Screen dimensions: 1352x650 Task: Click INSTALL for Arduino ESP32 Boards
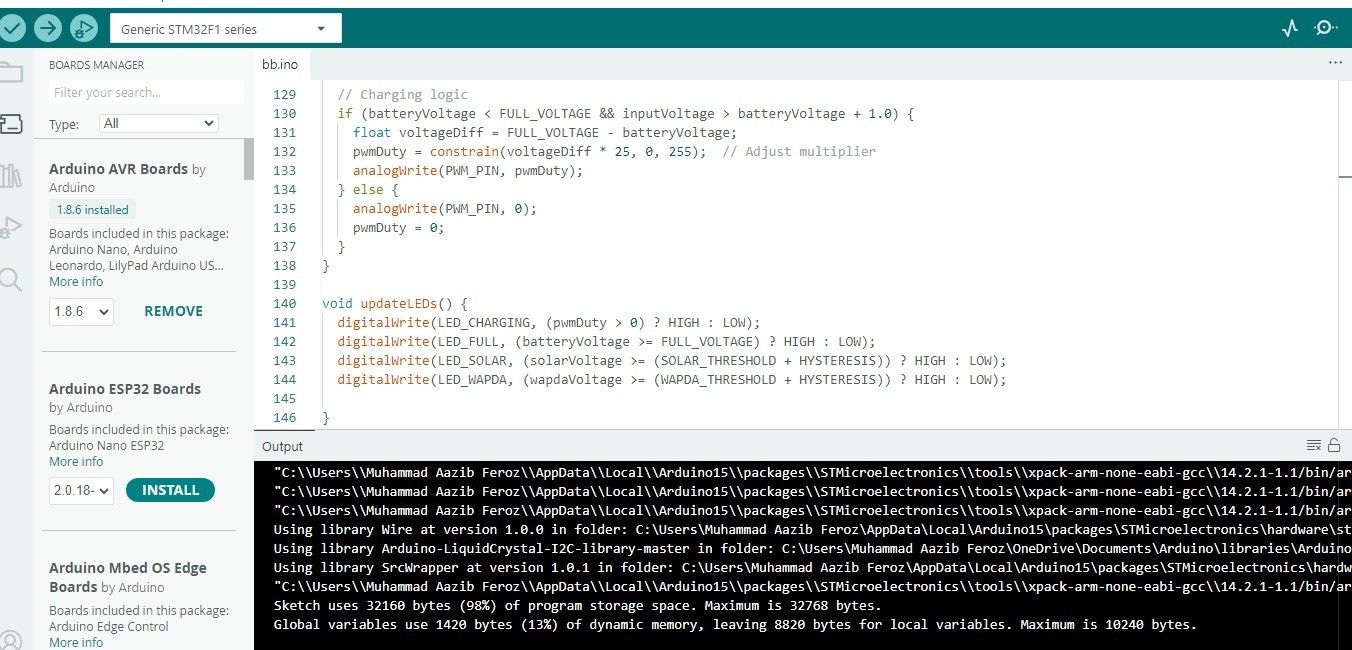click(x=170, y=490)
